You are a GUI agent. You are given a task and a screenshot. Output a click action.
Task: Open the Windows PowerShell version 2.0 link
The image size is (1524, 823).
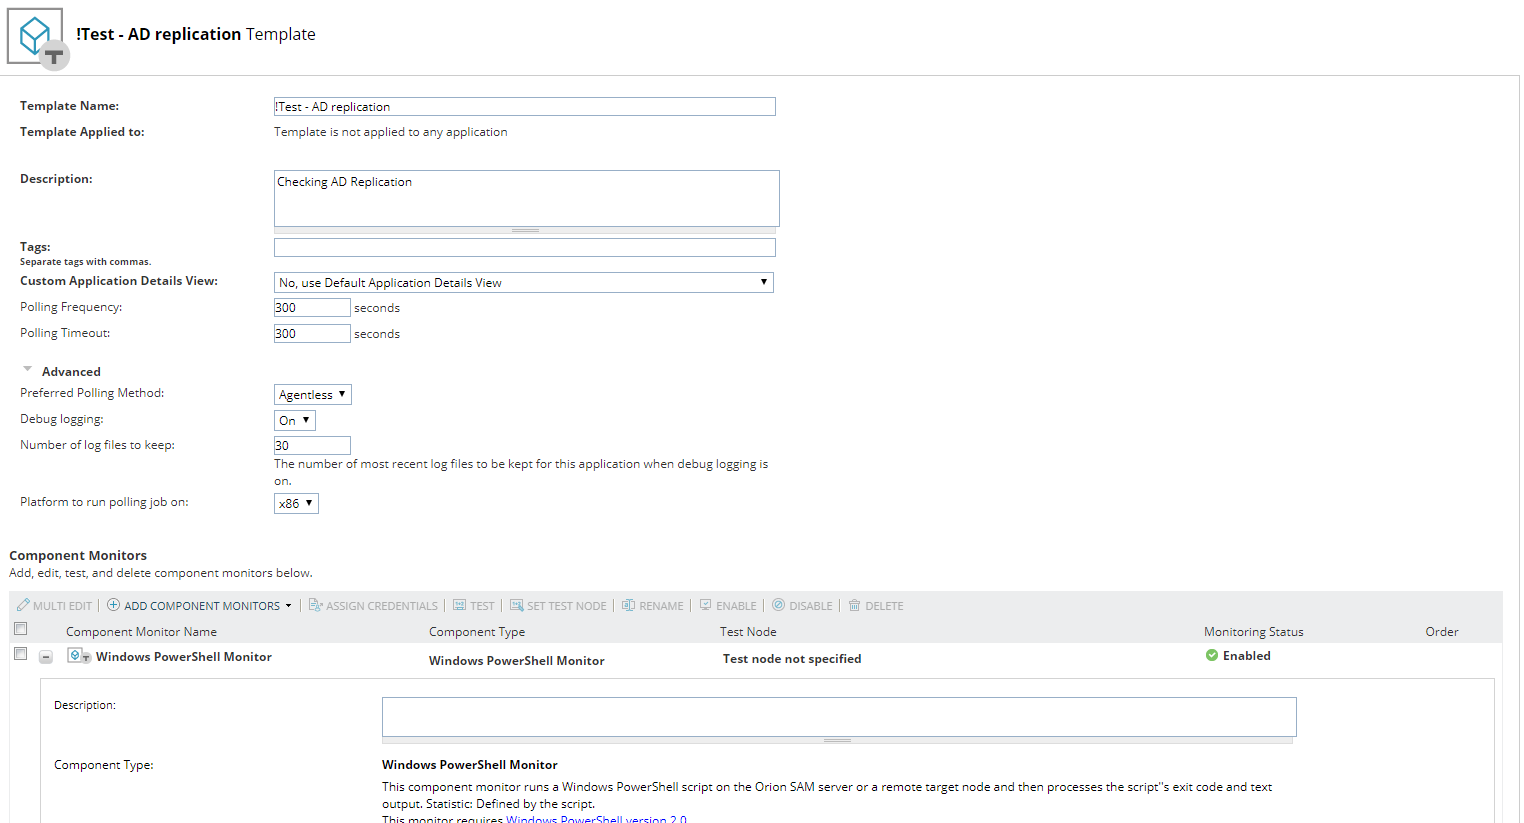[x=596, y=819]
